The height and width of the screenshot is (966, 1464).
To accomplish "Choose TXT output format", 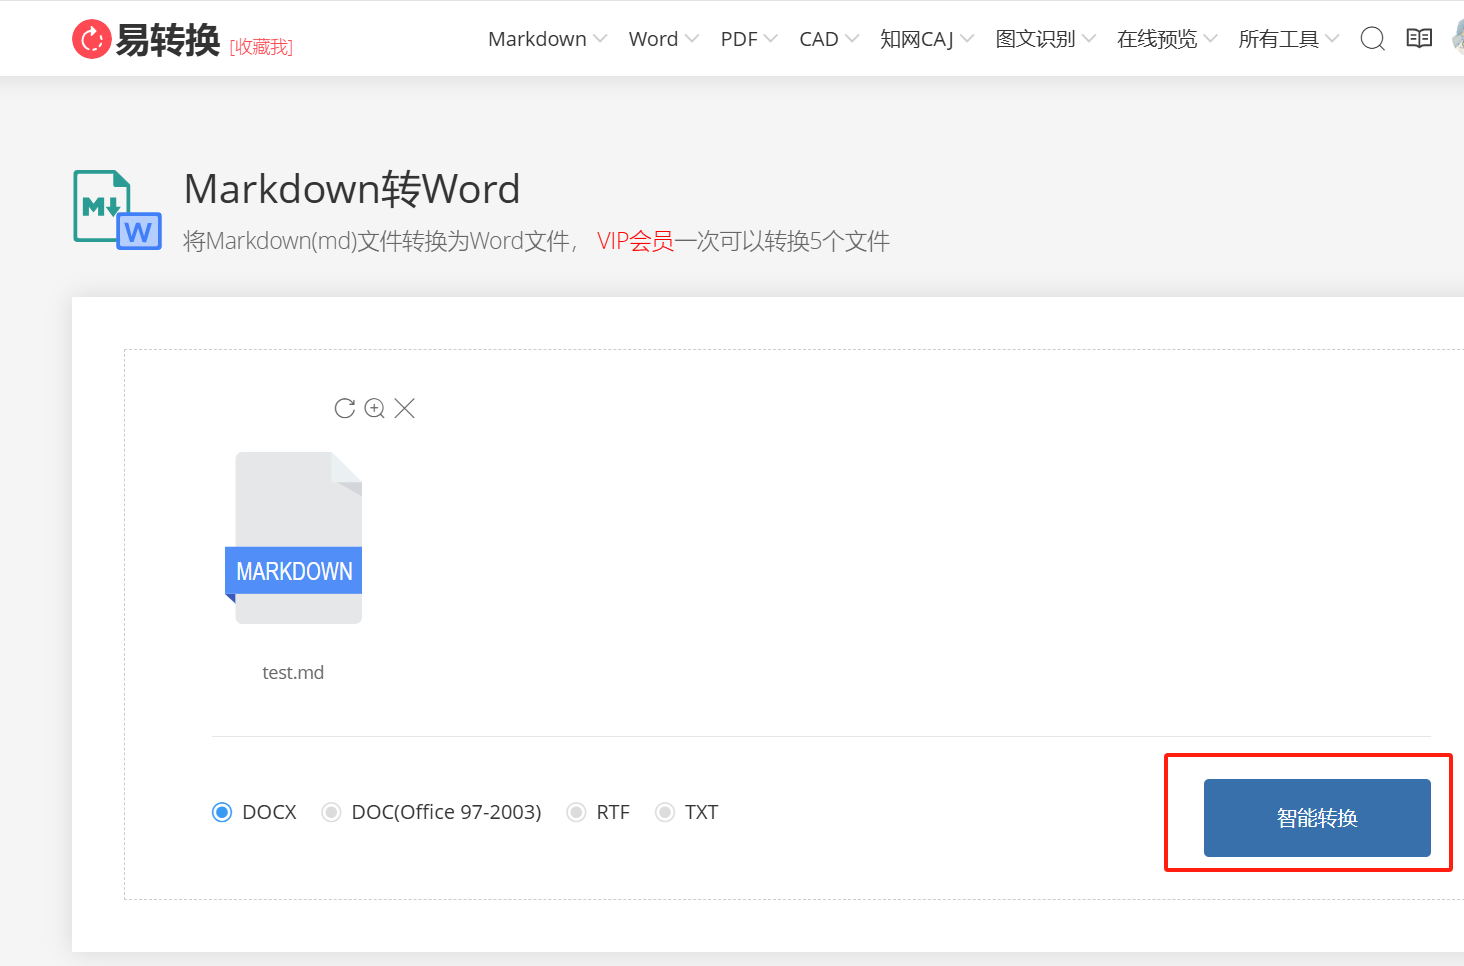I will click(664, 812).
